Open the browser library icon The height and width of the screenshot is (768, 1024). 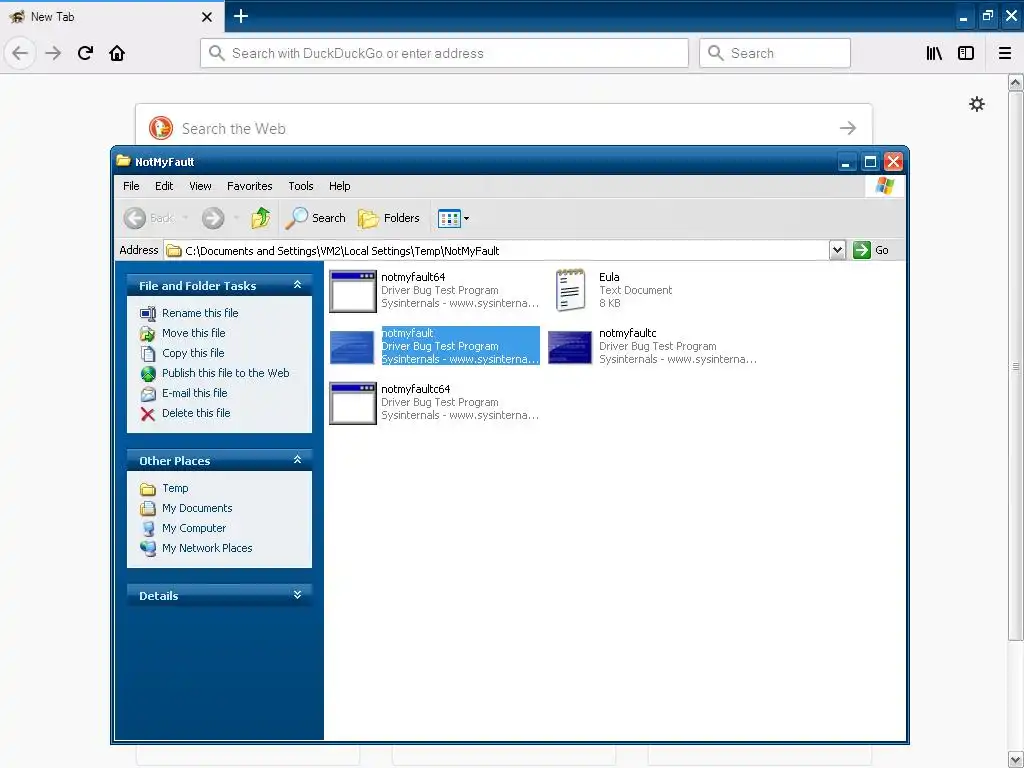[x=934, y=53]
